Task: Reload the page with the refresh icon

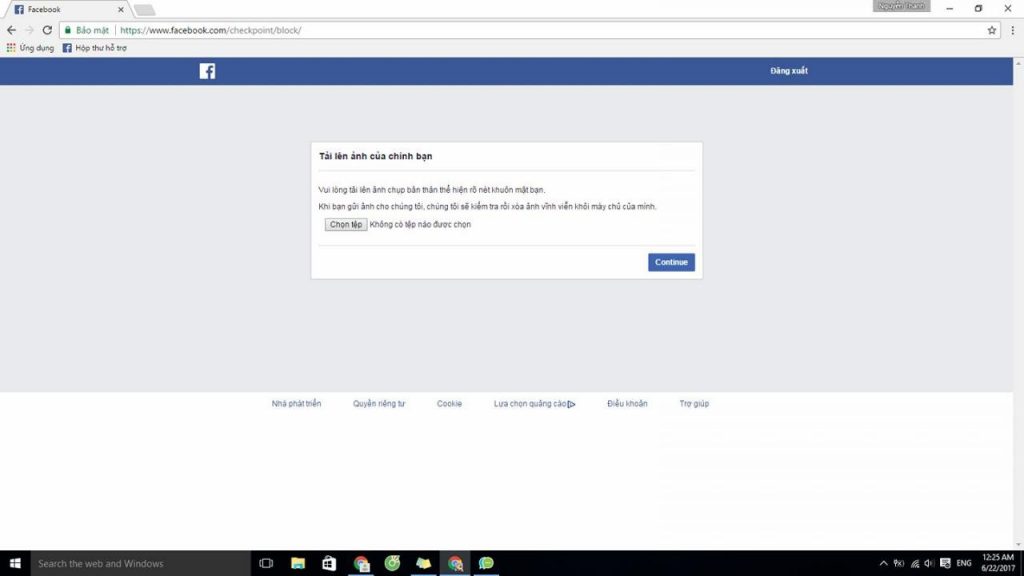Action: 47,30
